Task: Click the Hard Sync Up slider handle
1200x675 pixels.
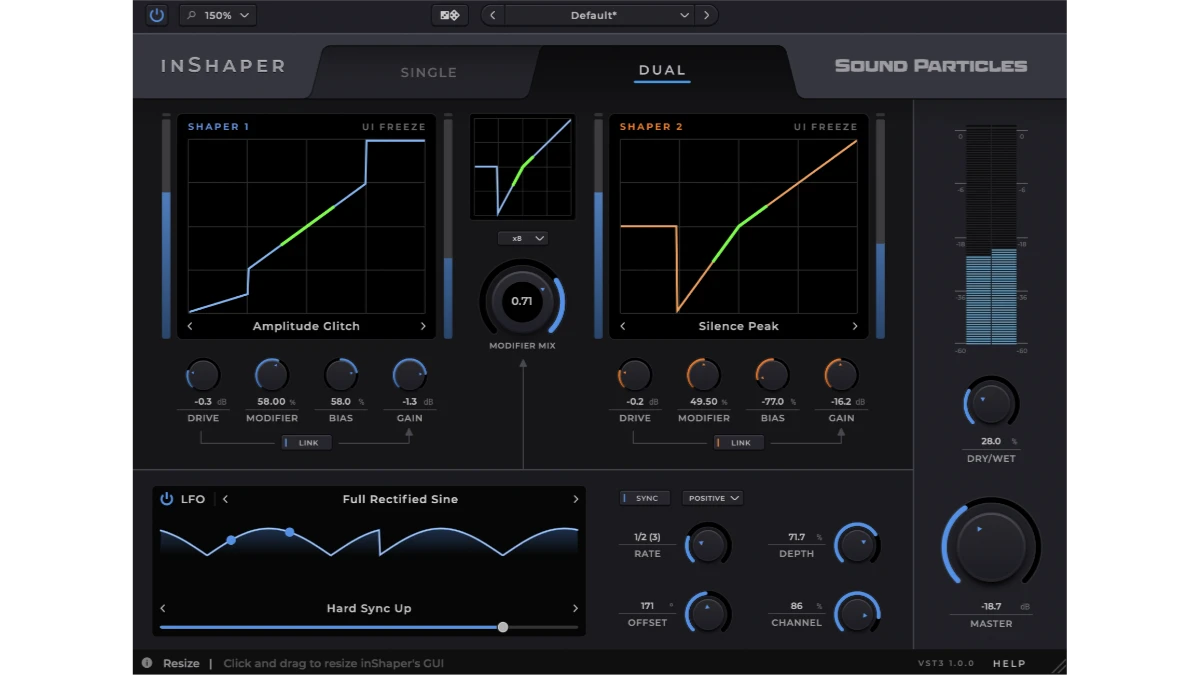Action: 503,627
